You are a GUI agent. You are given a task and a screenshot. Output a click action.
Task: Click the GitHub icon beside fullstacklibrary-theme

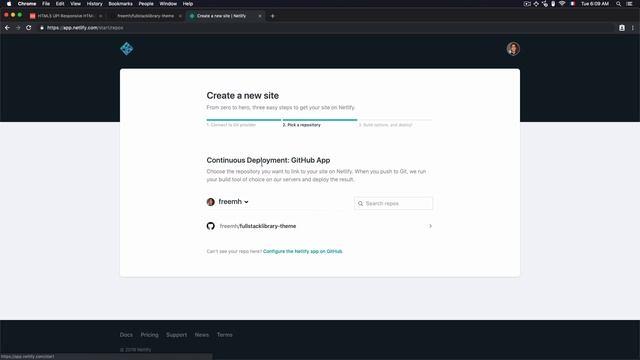point(211,226)
